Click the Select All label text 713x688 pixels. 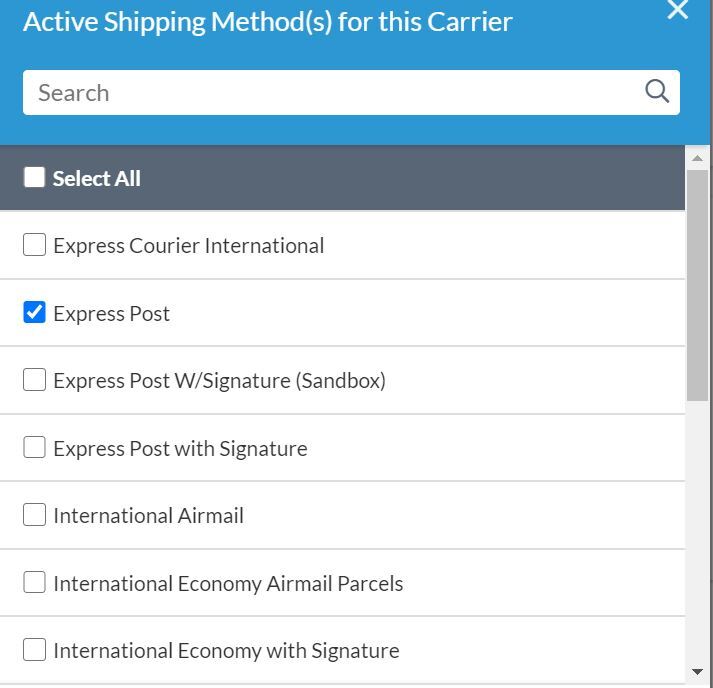coord(96,179)
